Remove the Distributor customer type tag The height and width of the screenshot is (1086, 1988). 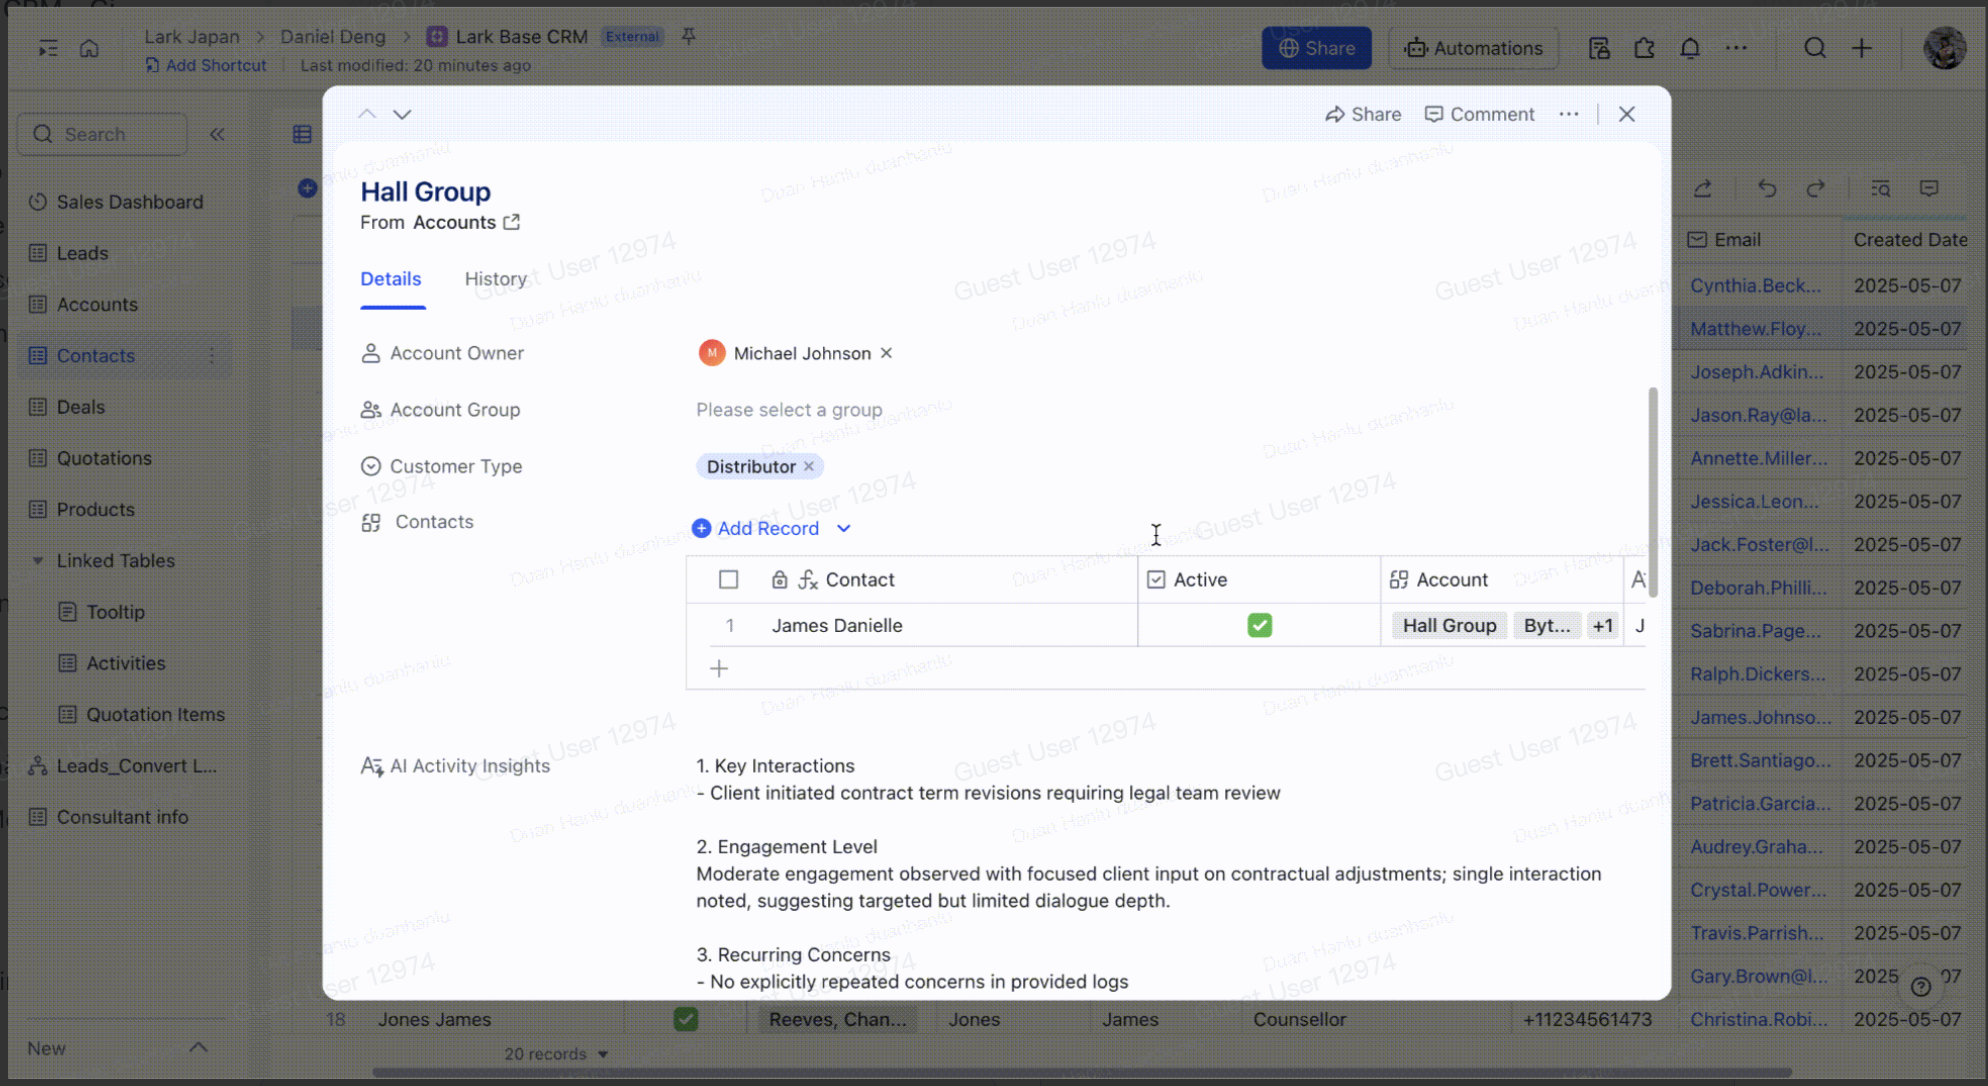pos(809,466)
